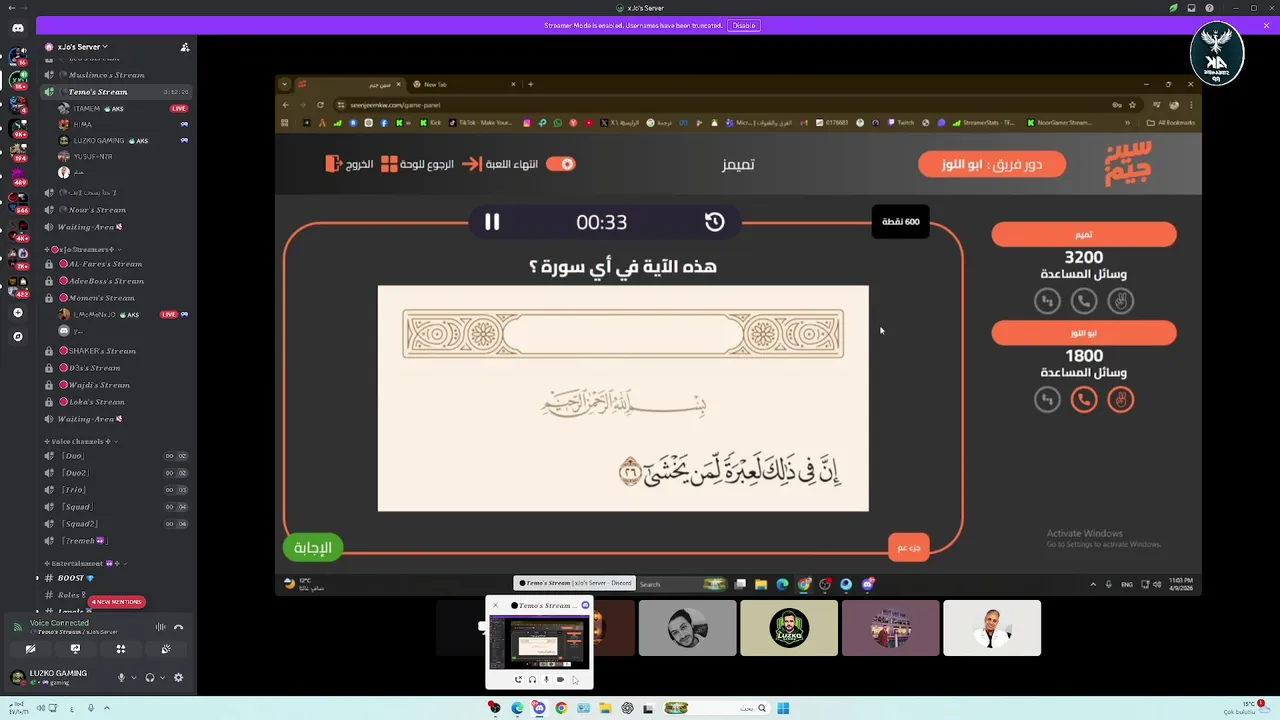This screenshot has width=1280, height=720.
Task: Click the سين جيم logo
Action: pos(1128,164)
